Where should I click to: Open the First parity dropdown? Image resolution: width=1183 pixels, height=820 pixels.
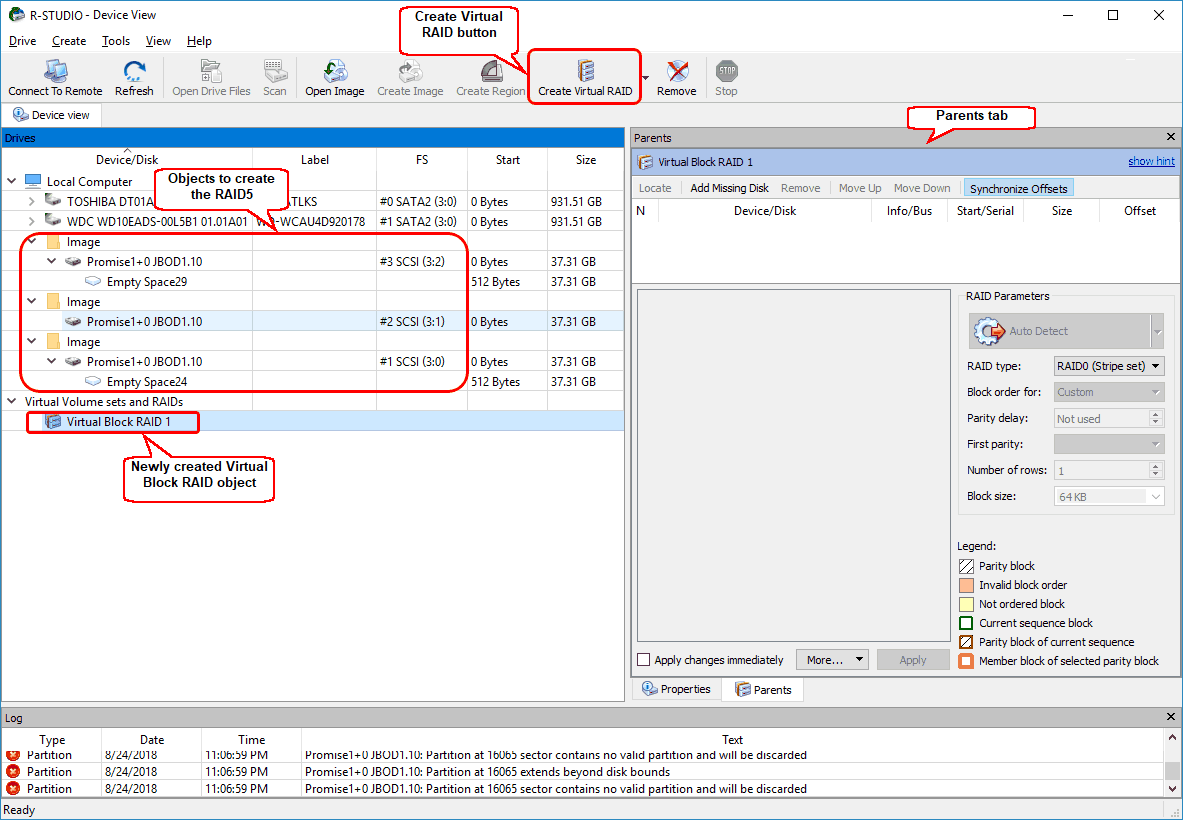(x=1108, y=444)
